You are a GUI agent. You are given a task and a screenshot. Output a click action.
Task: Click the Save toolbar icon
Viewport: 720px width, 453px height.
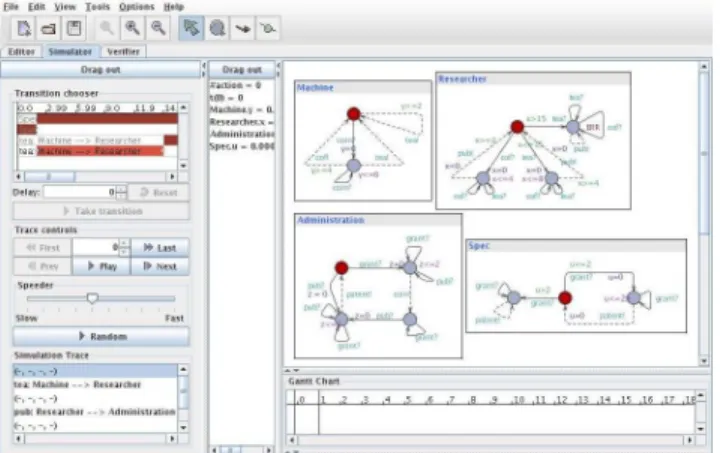pyautogui.click(x=74, y=28)
